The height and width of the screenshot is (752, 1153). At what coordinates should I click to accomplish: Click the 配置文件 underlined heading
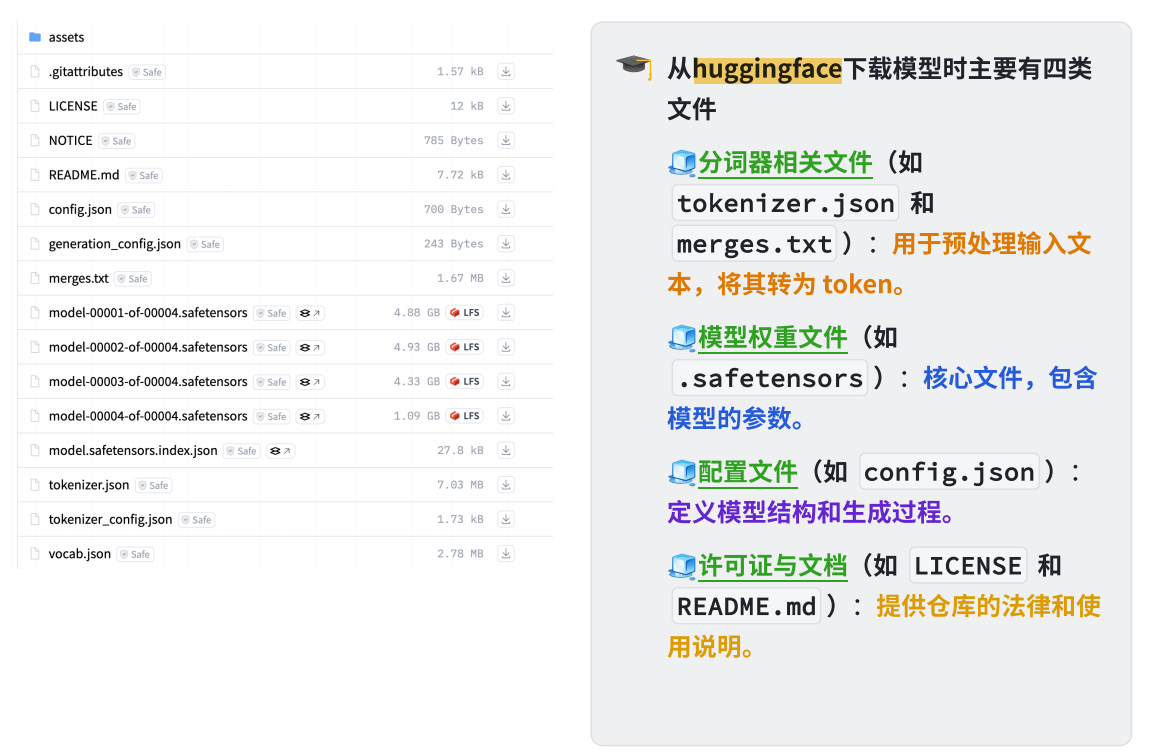click(x=747, y=472)
